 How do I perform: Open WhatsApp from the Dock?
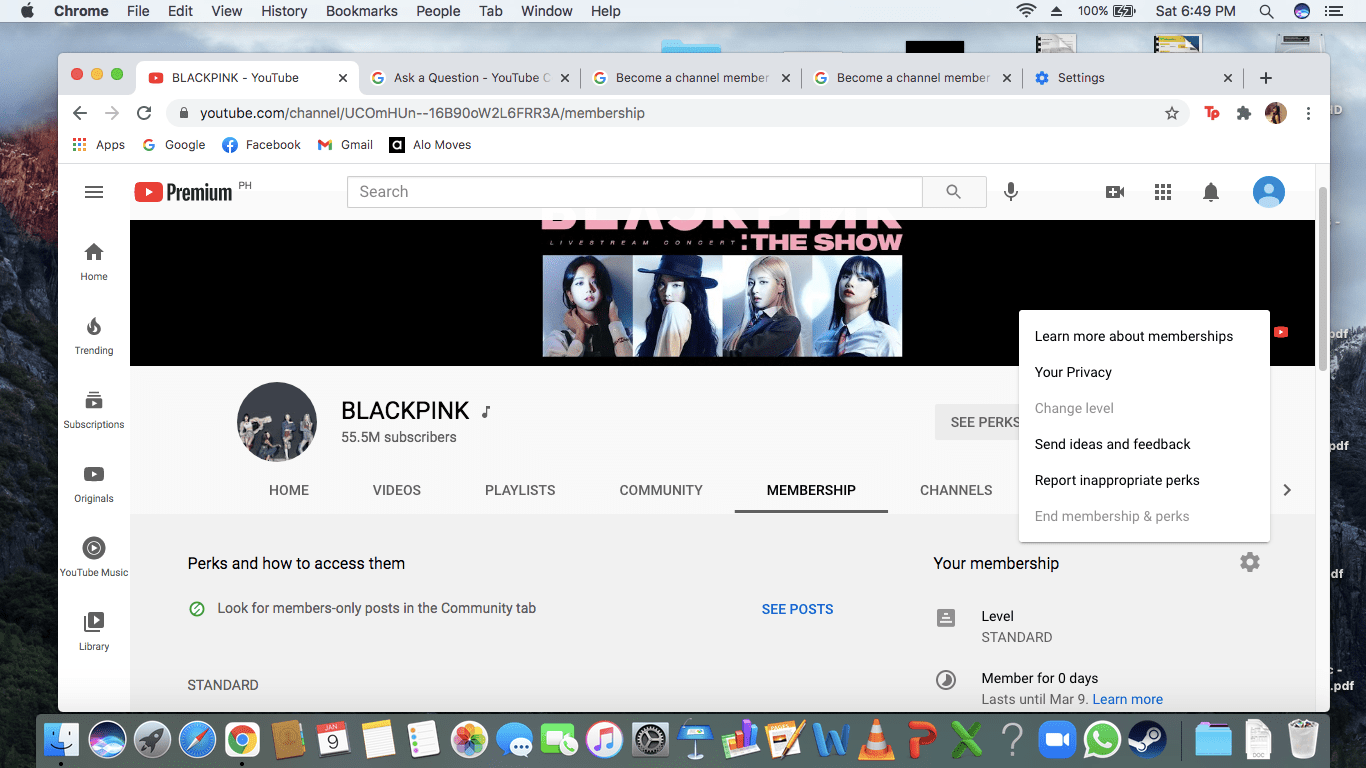pos(1102,741)
